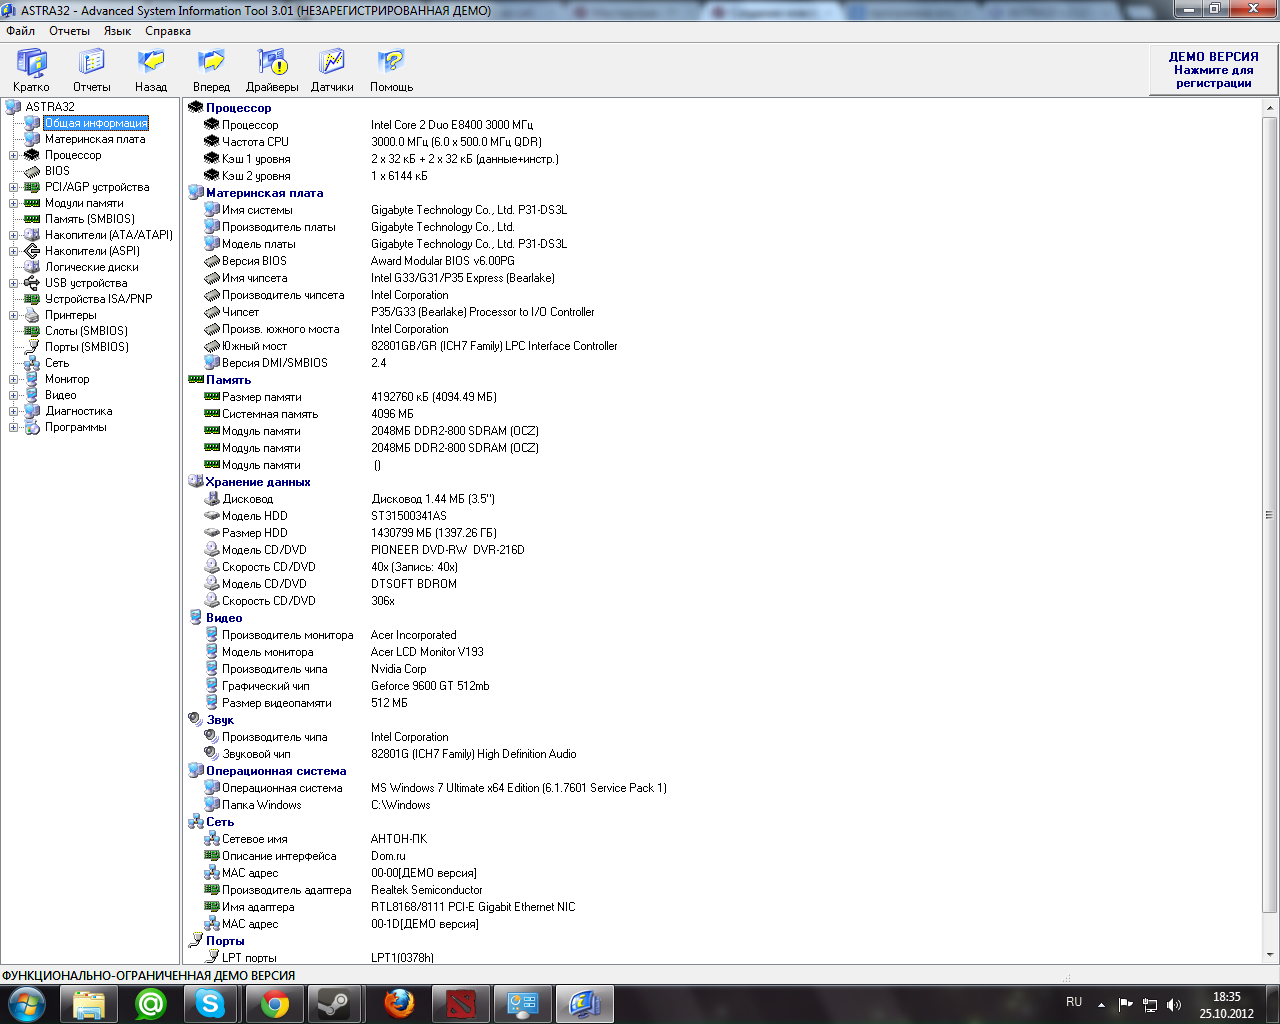Select Материнская плата in the tree

click(95, 139)
